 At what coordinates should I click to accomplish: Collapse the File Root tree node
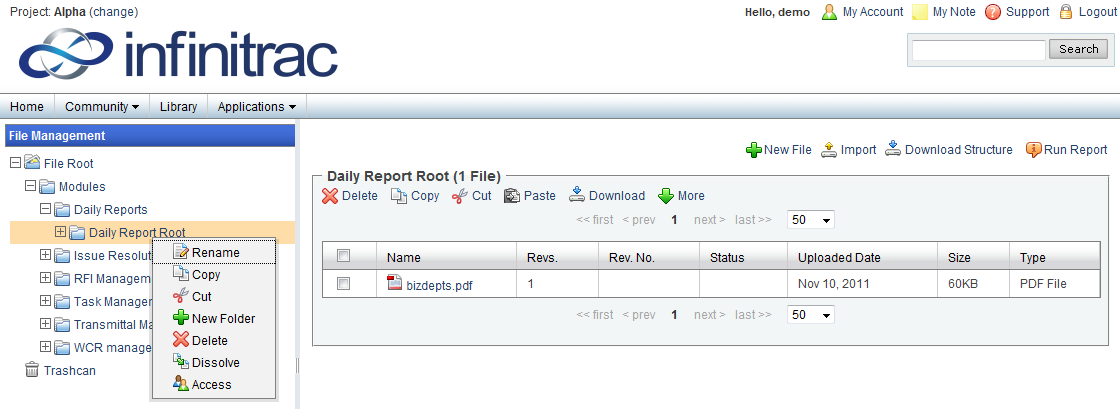click(16, 163)
